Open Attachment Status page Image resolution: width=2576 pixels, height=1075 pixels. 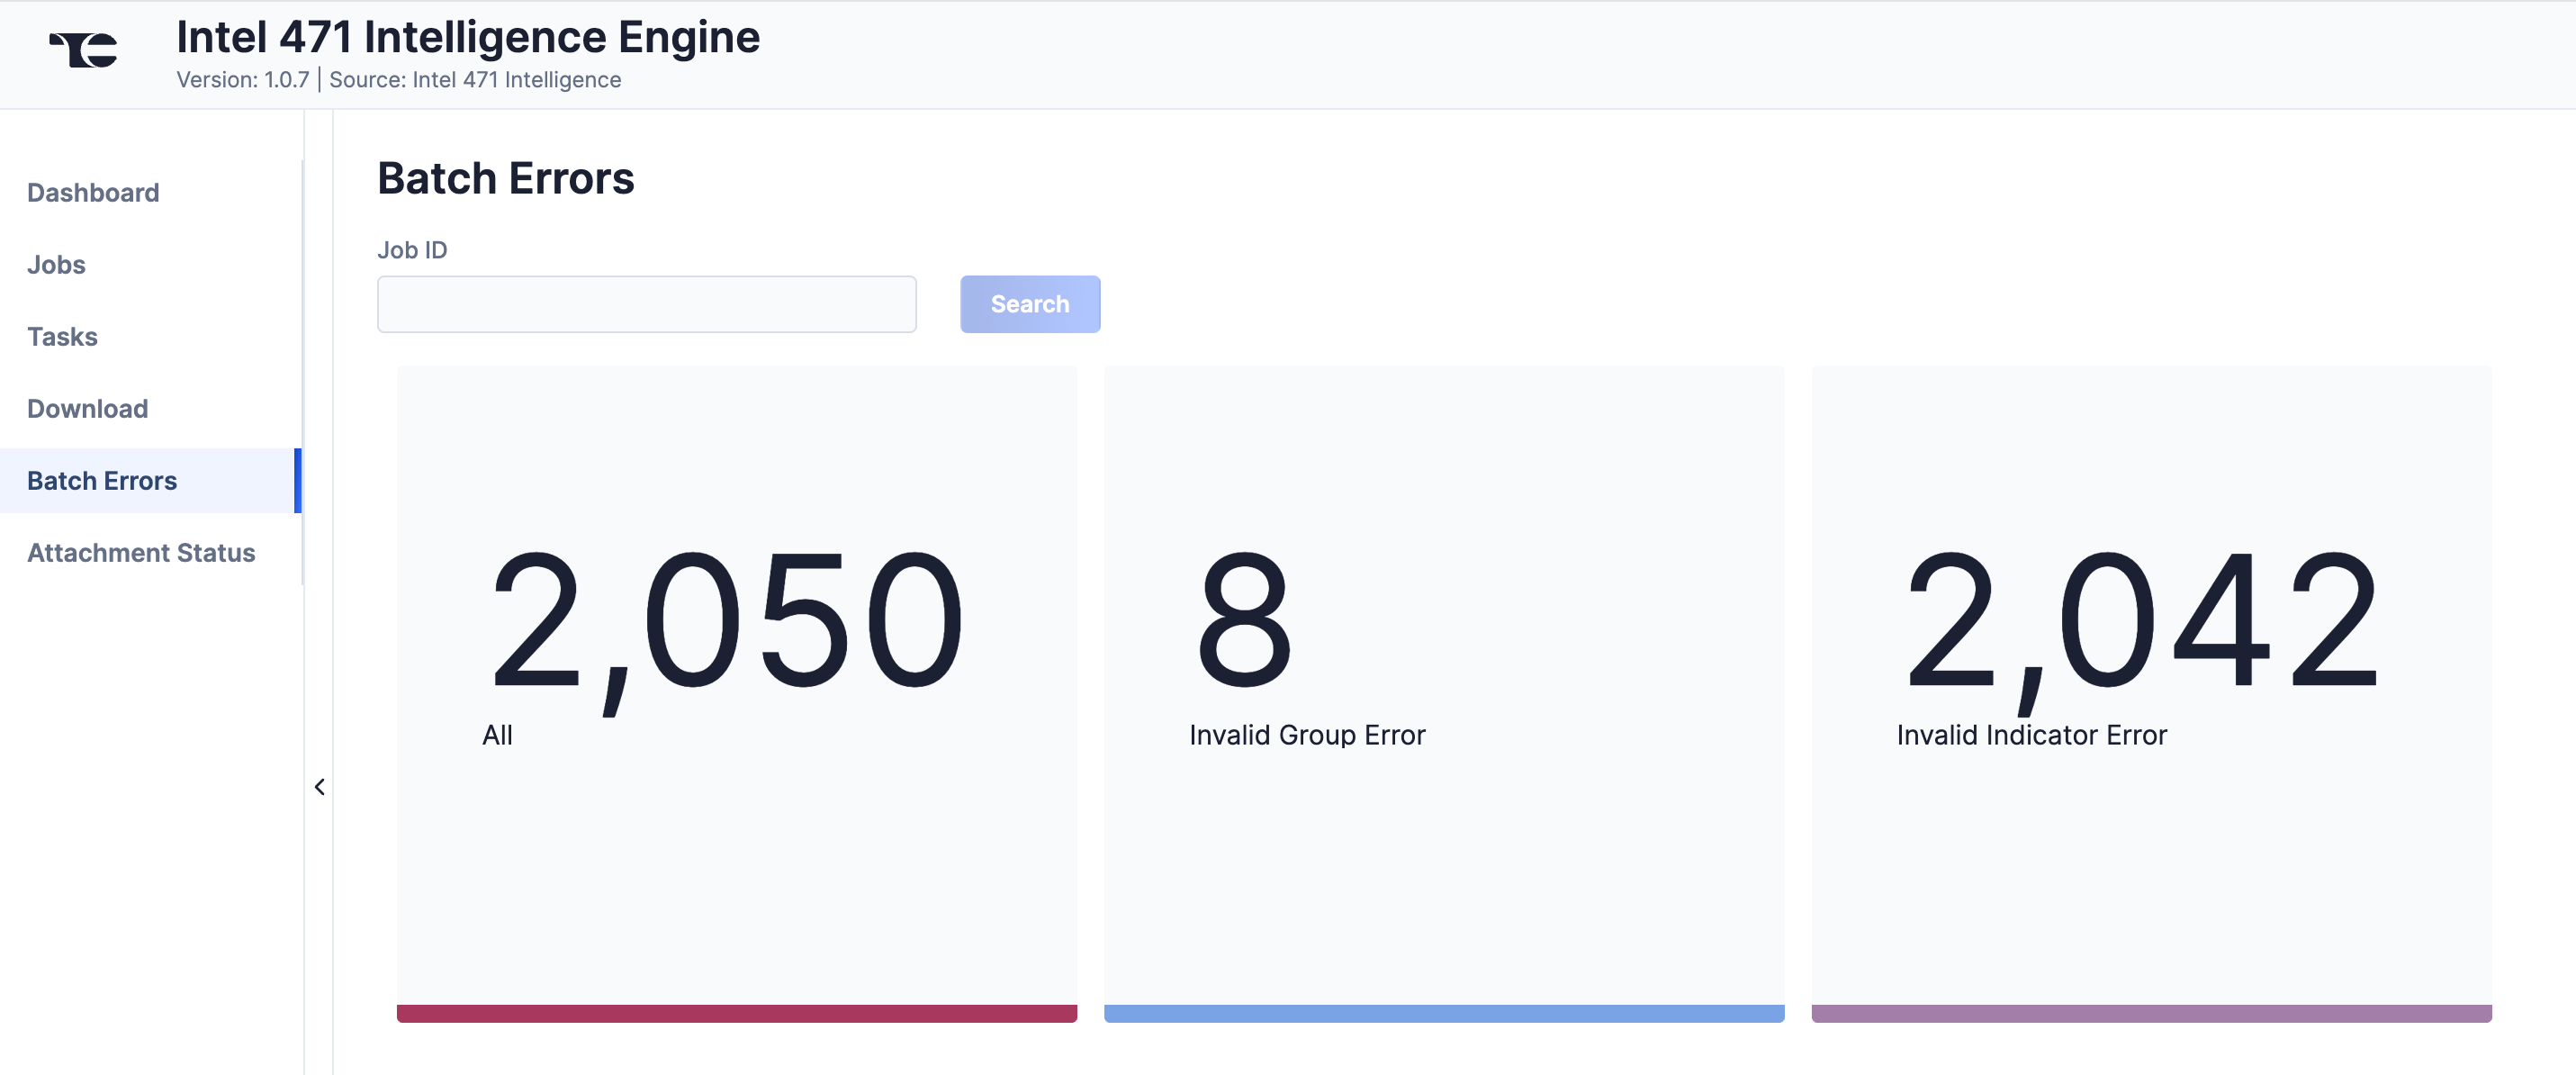141,552
